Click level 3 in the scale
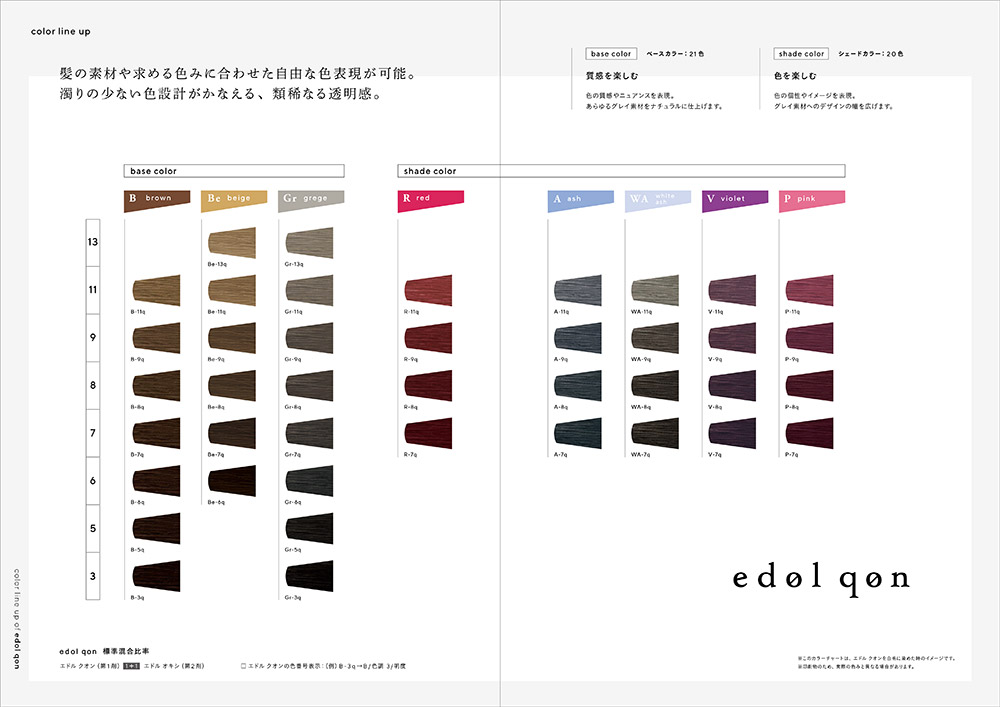 pos(93,576)
